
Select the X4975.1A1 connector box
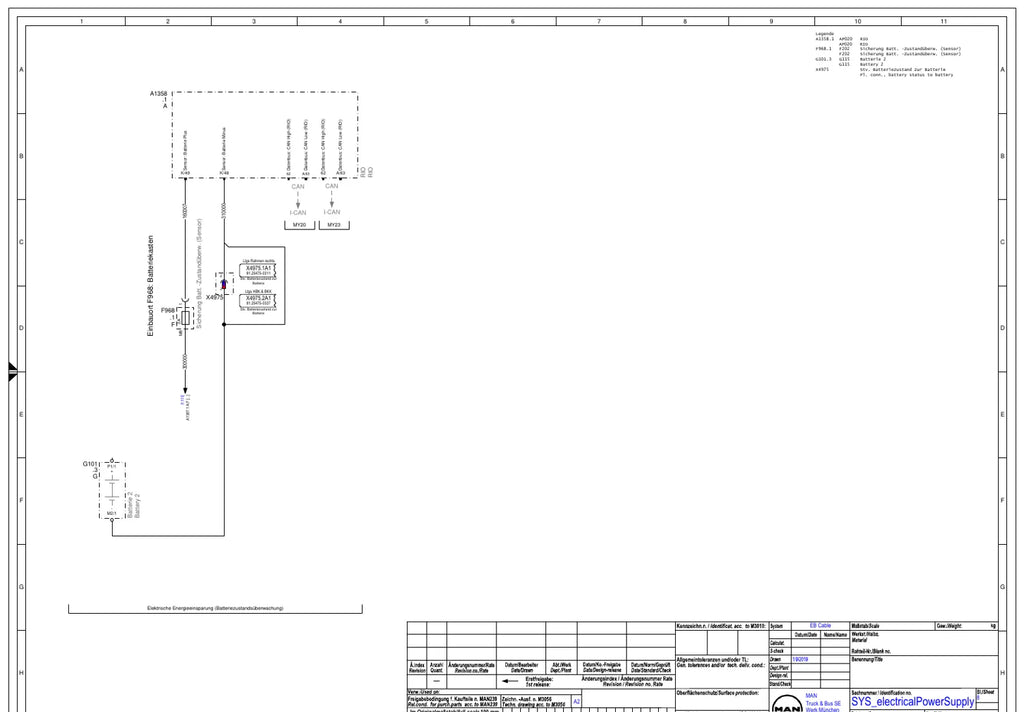[259, 270]
